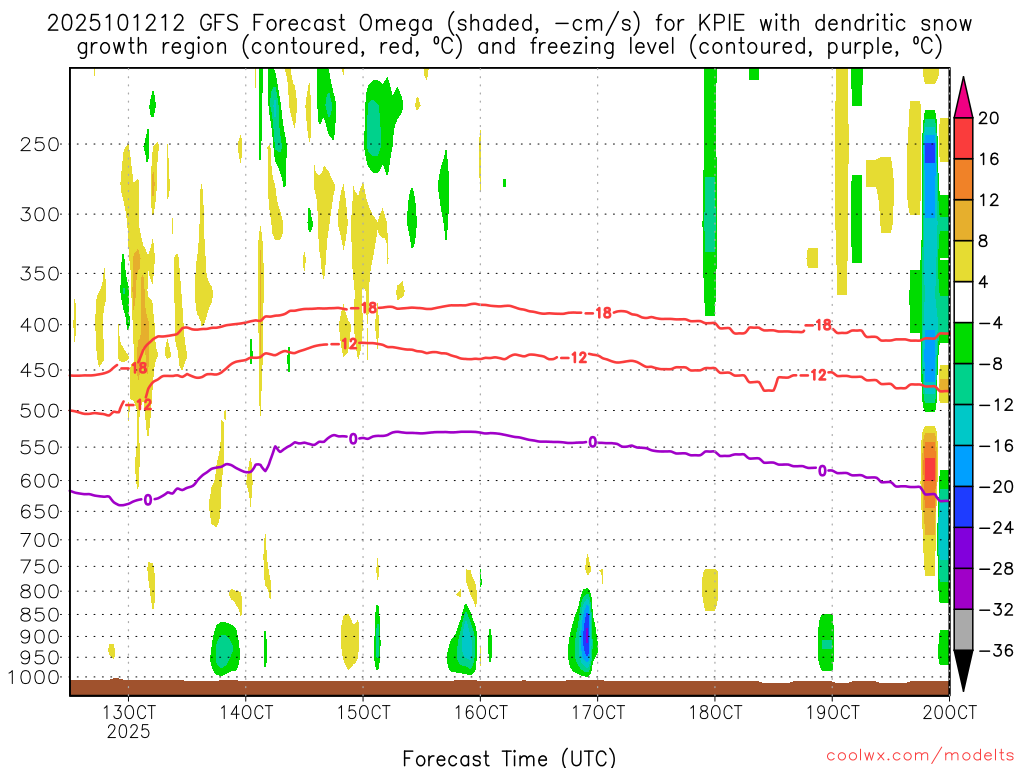Image resolution: width=1024 pixels, height=768 pixels.
Task: Click the Forecast Time (UTC) axis title
Action: 509,758
